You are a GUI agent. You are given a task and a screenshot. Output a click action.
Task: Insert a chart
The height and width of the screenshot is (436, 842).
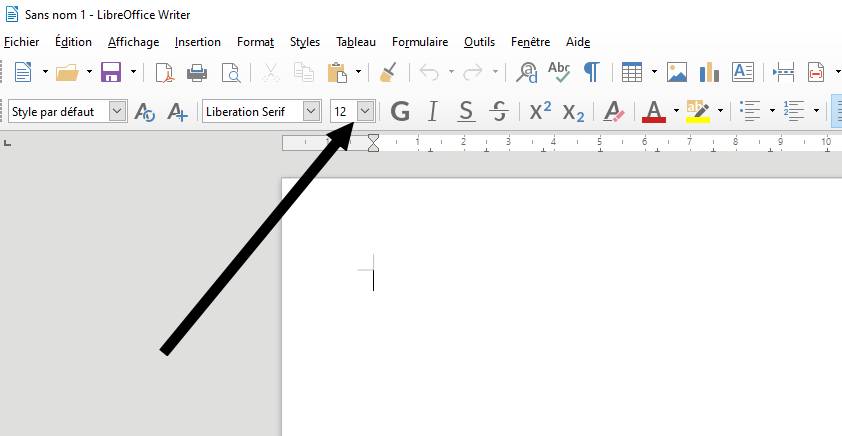click(709, 72)
